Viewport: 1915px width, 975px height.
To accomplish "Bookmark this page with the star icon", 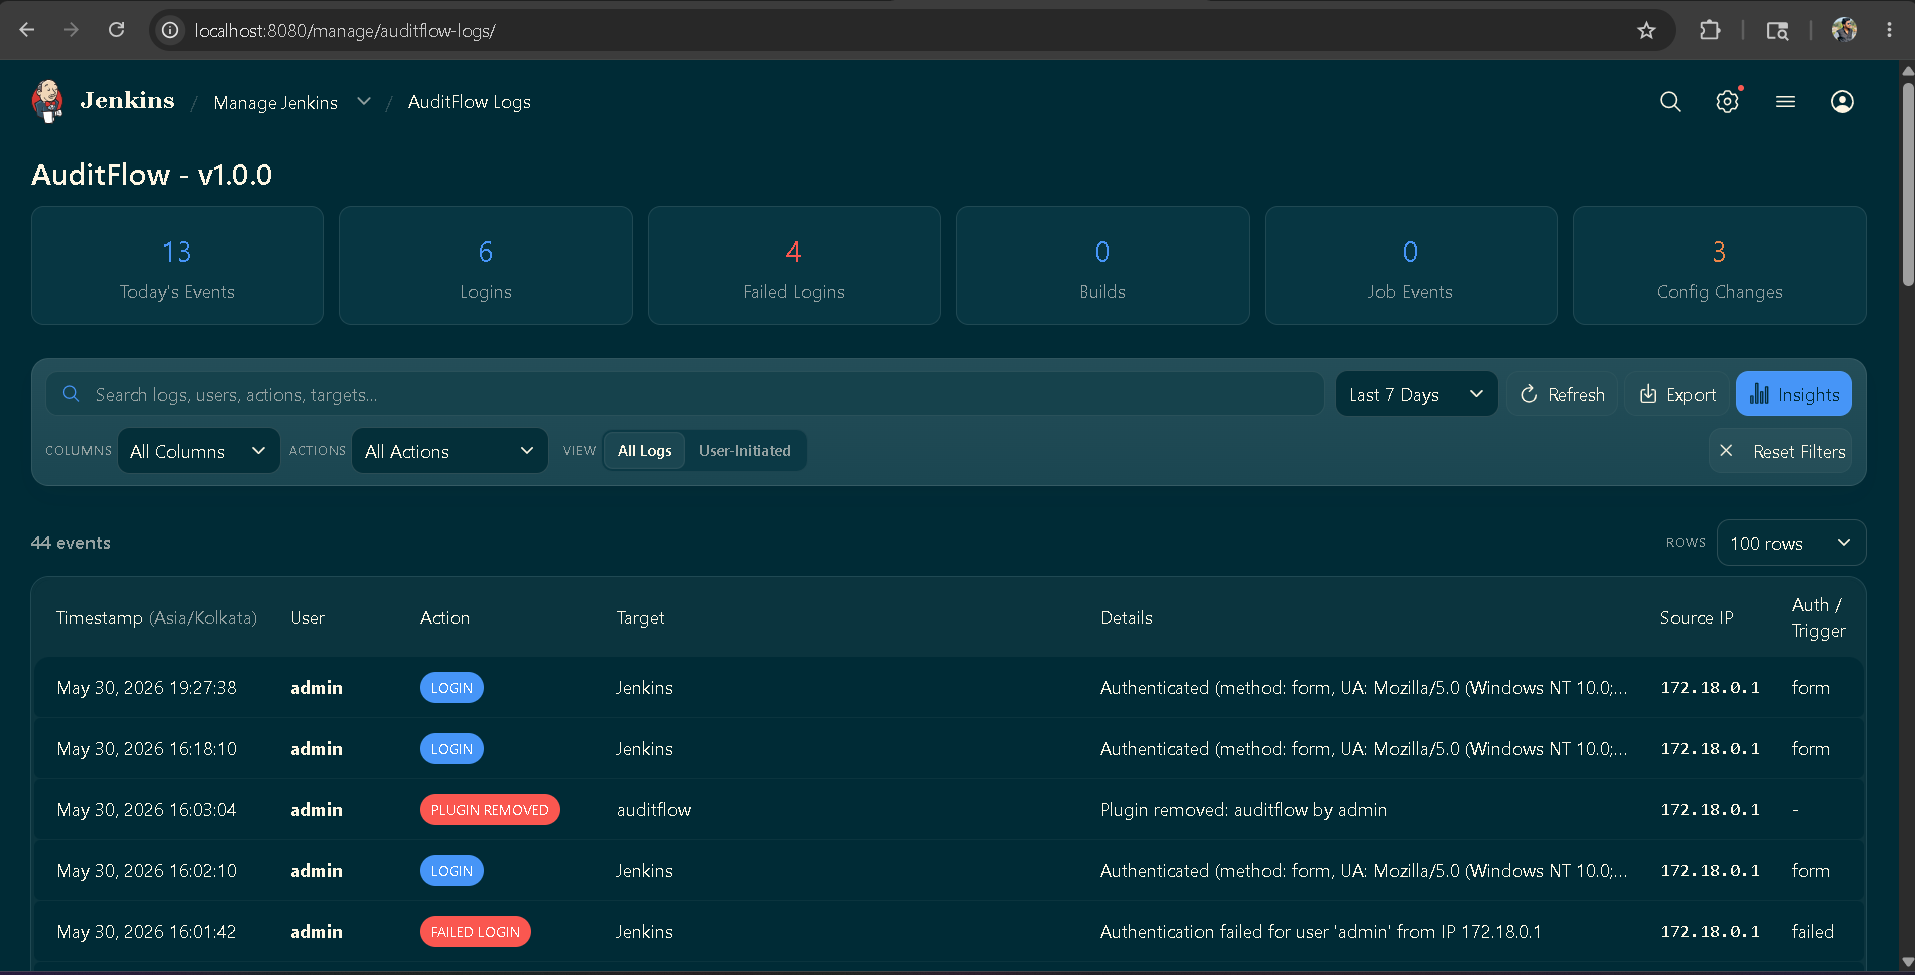I will [x=1646, y=31].
